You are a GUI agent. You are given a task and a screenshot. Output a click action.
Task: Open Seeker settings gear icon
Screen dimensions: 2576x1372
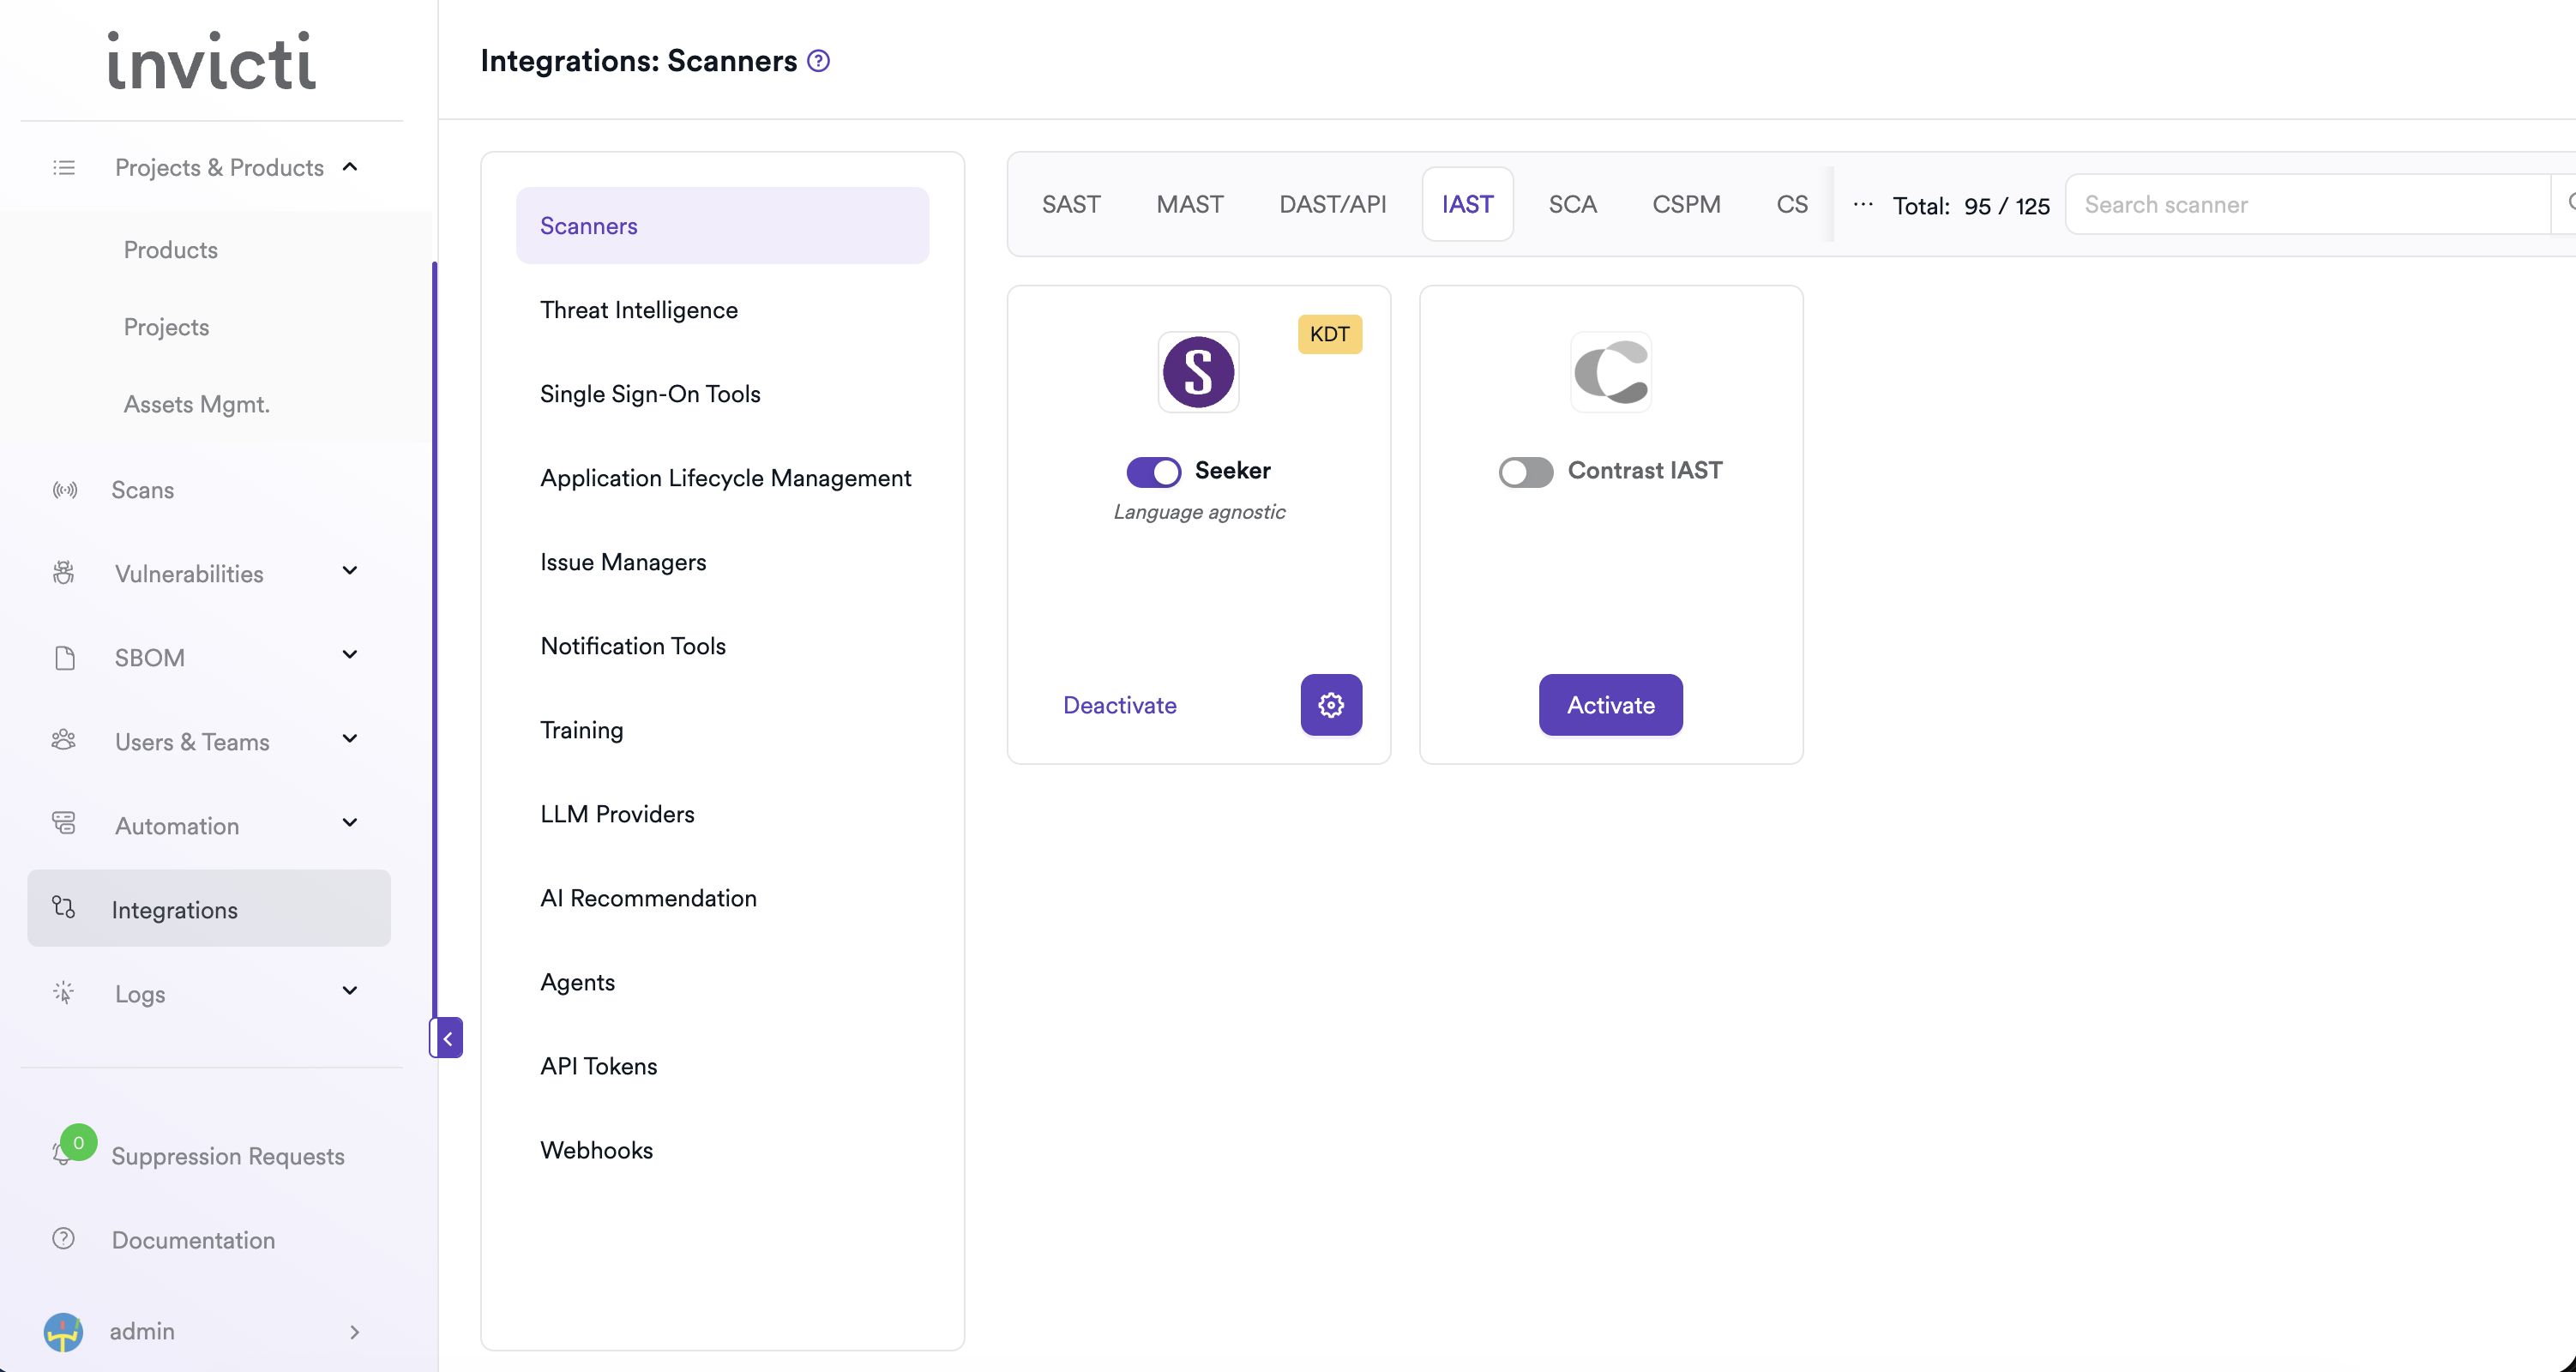[x=1331, y=705]
